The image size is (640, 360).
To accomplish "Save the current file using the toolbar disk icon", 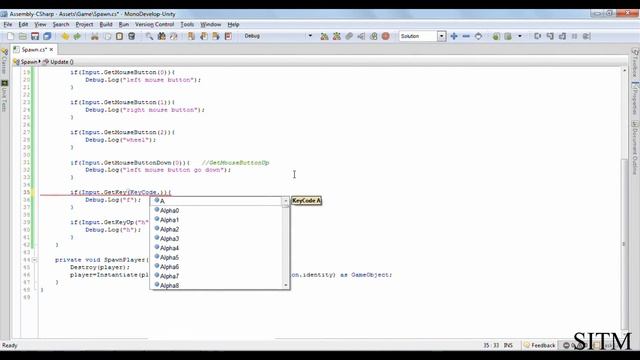I will click(35, 36).
